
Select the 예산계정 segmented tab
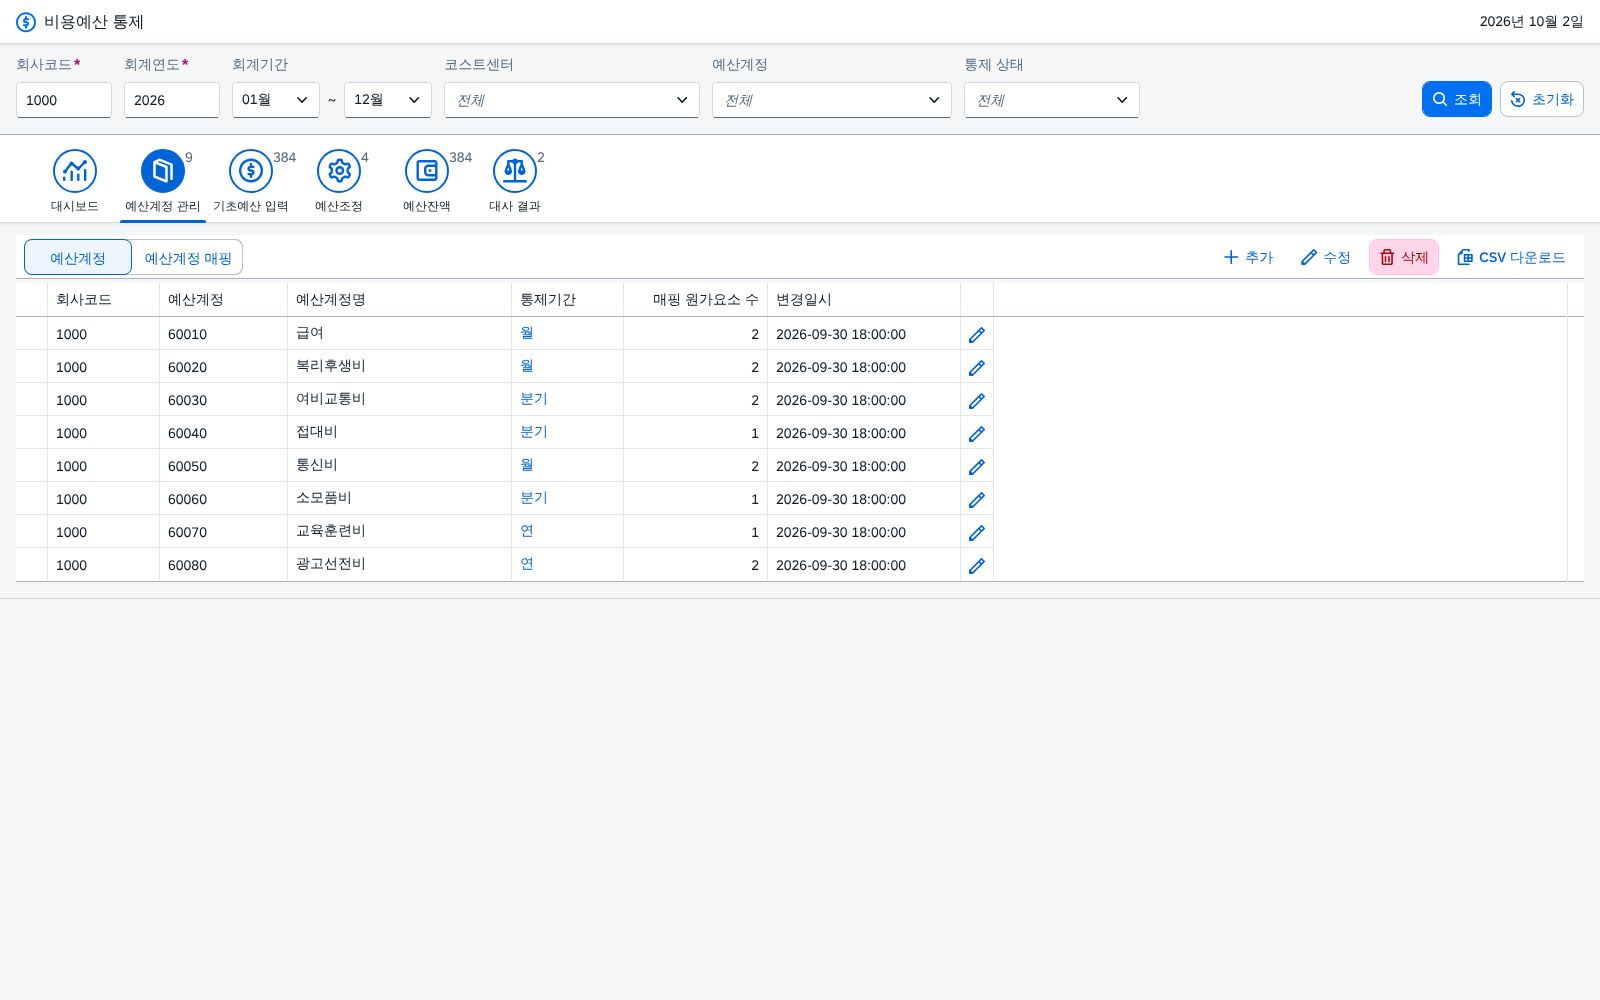point(78,258)
